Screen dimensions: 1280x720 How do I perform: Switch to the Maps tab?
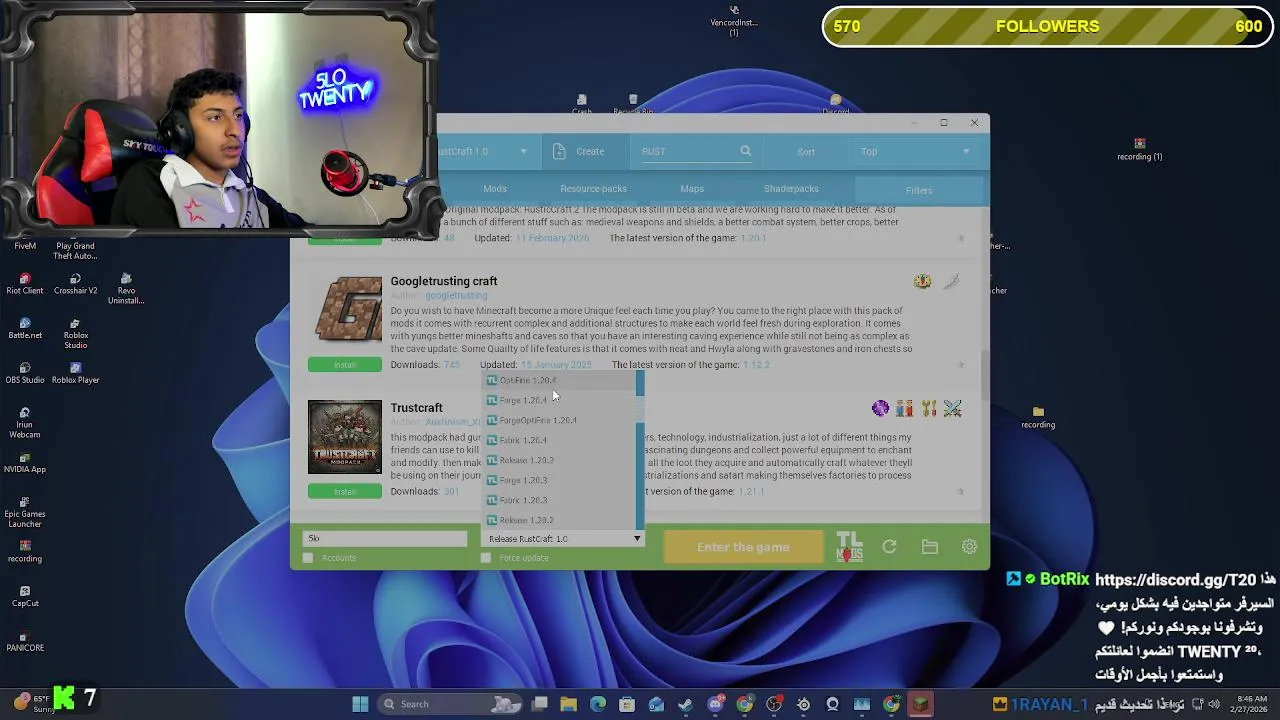(x=692, y=189)
